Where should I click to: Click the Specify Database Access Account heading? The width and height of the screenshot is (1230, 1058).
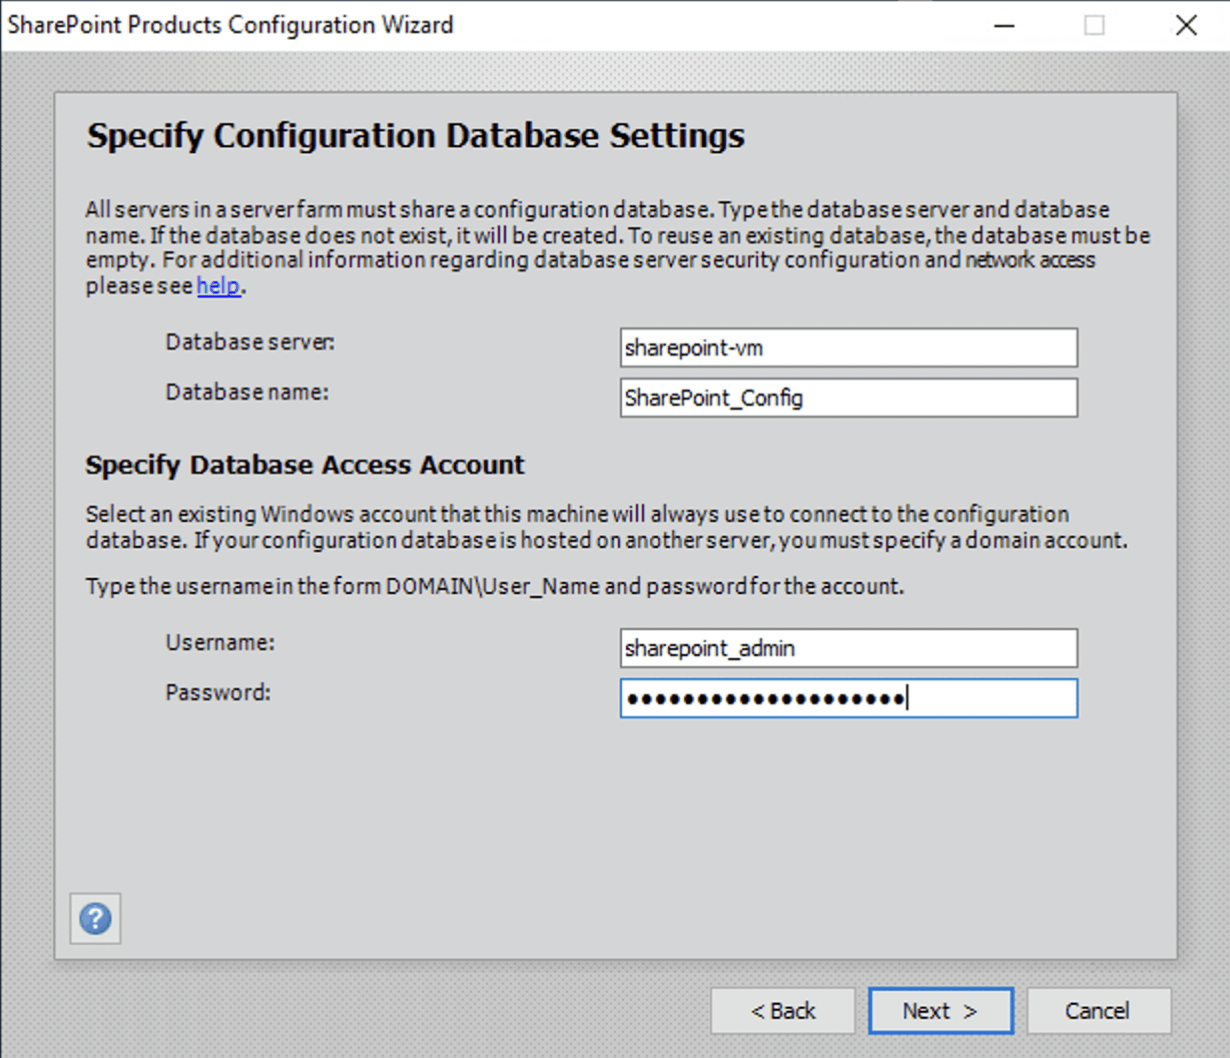pyautogui.click(x=305, y=465)
